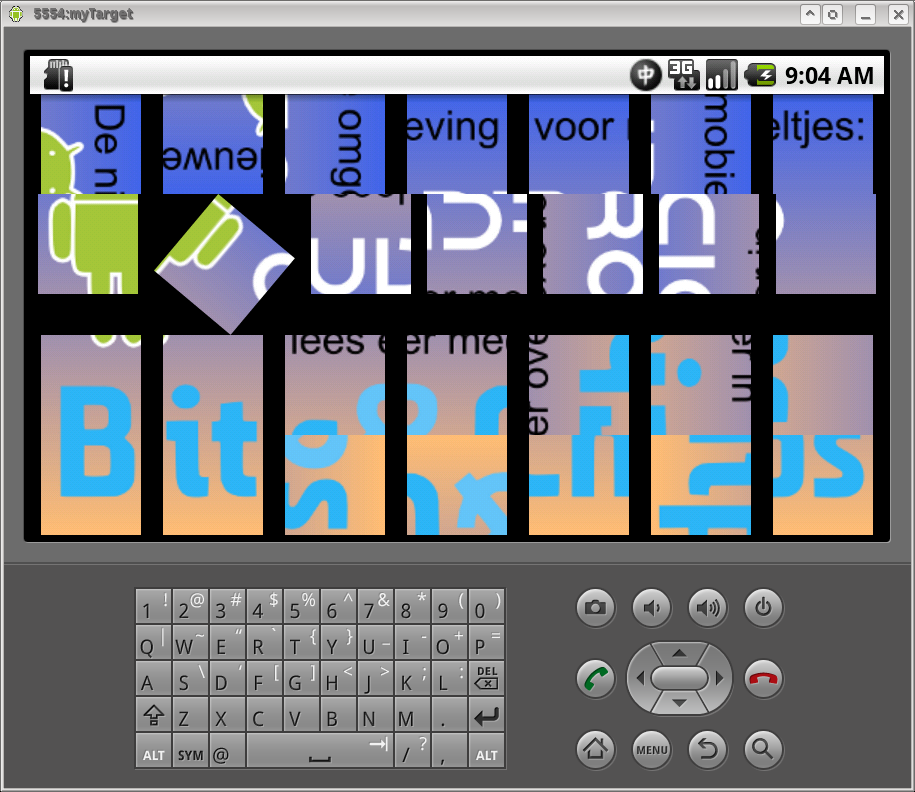Click the Q key
The width and height of the screenshot is (915, 792).
pyautogui.click(x=153, y=642)
